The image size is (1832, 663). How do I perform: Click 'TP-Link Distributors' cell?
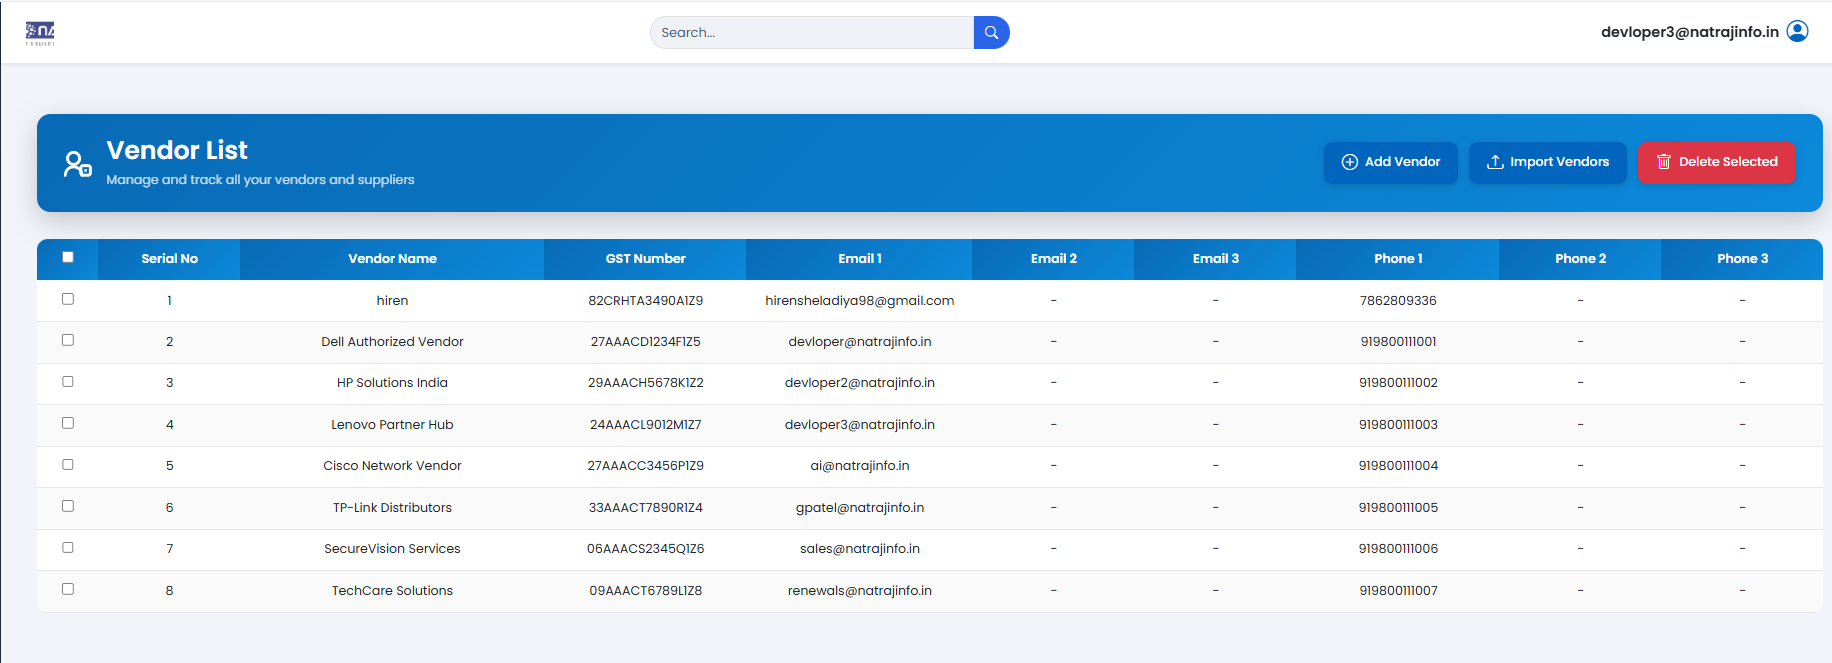point(392,508)
